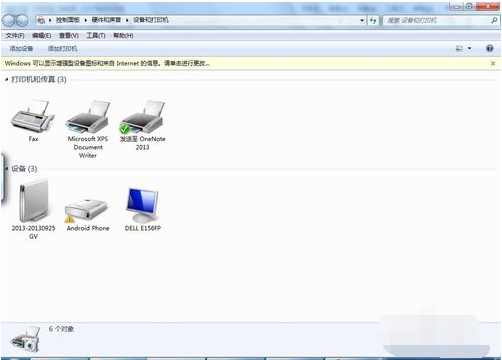Select the 发送至 OneNote 2013 printer

click(x=142, y=117)
